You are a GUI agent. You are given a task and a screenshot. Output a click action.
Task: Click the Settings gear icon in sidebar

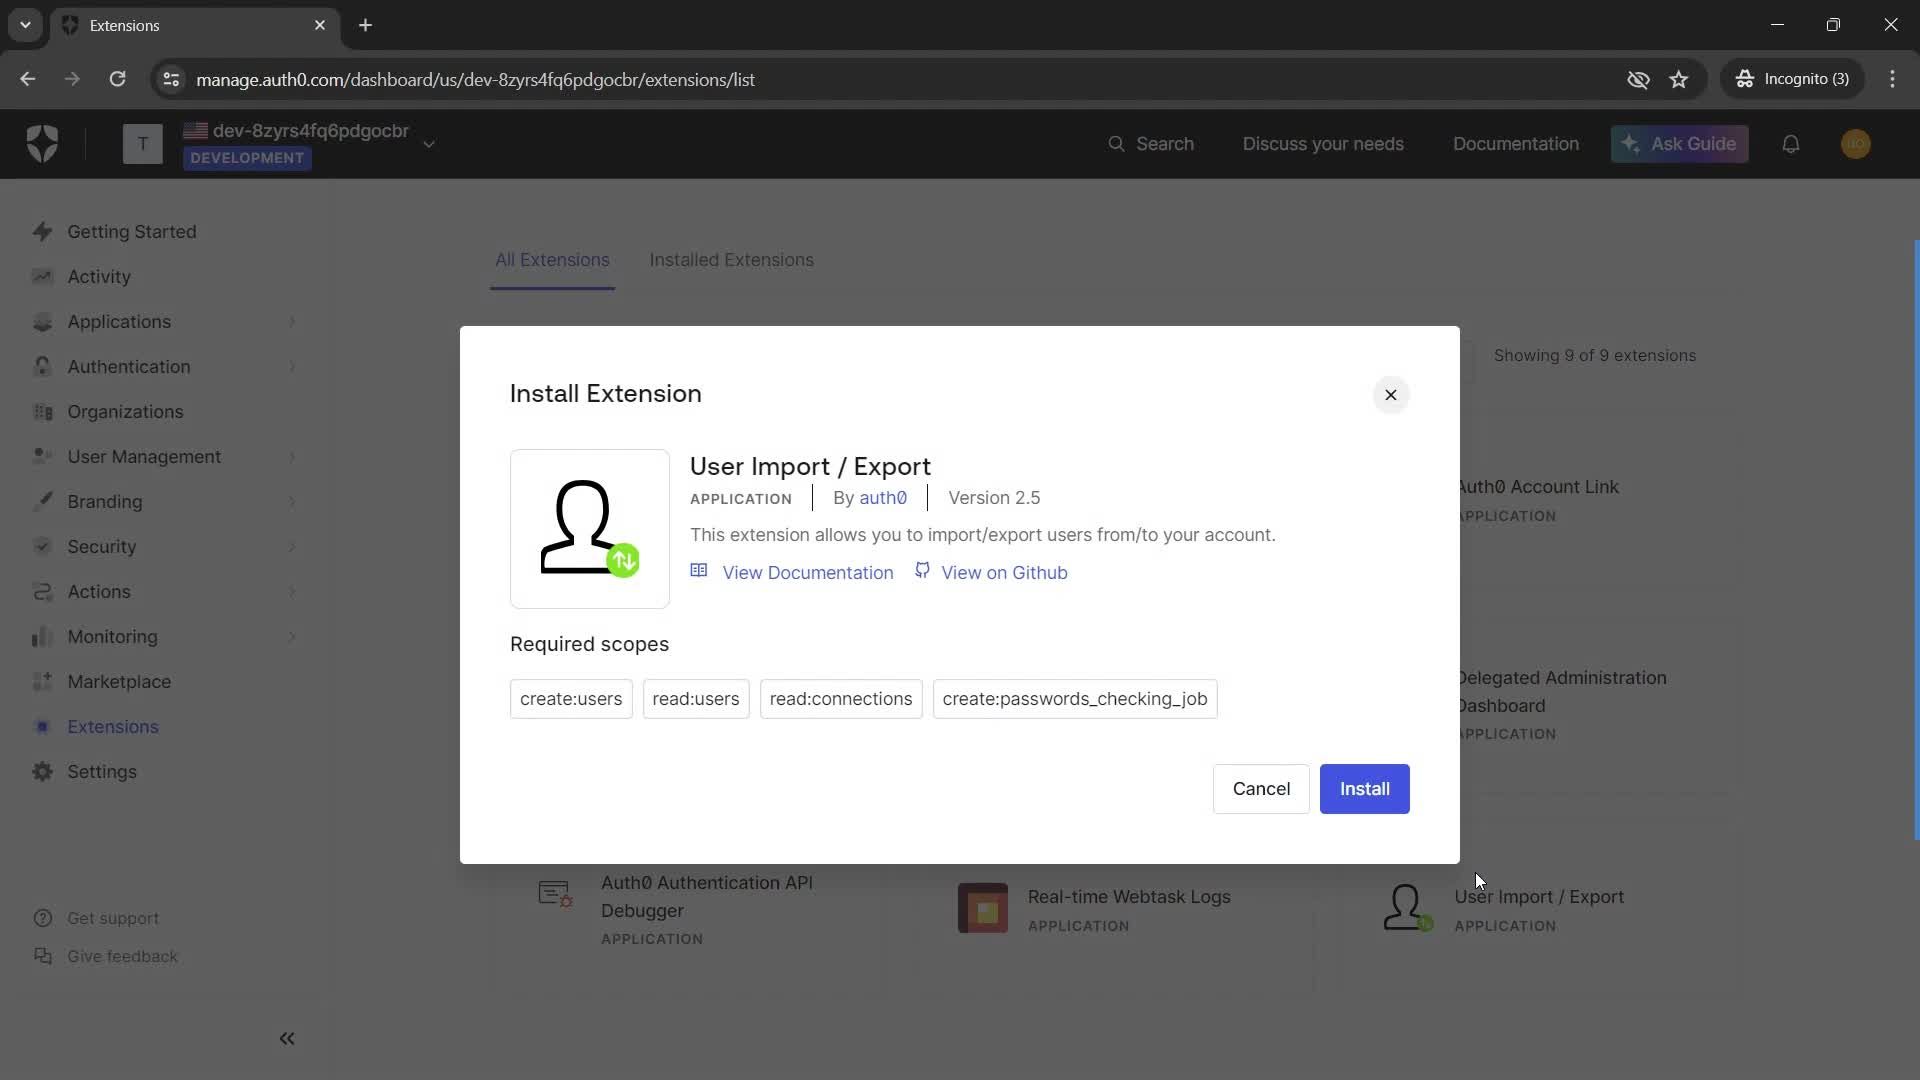(x=42, y=772)
